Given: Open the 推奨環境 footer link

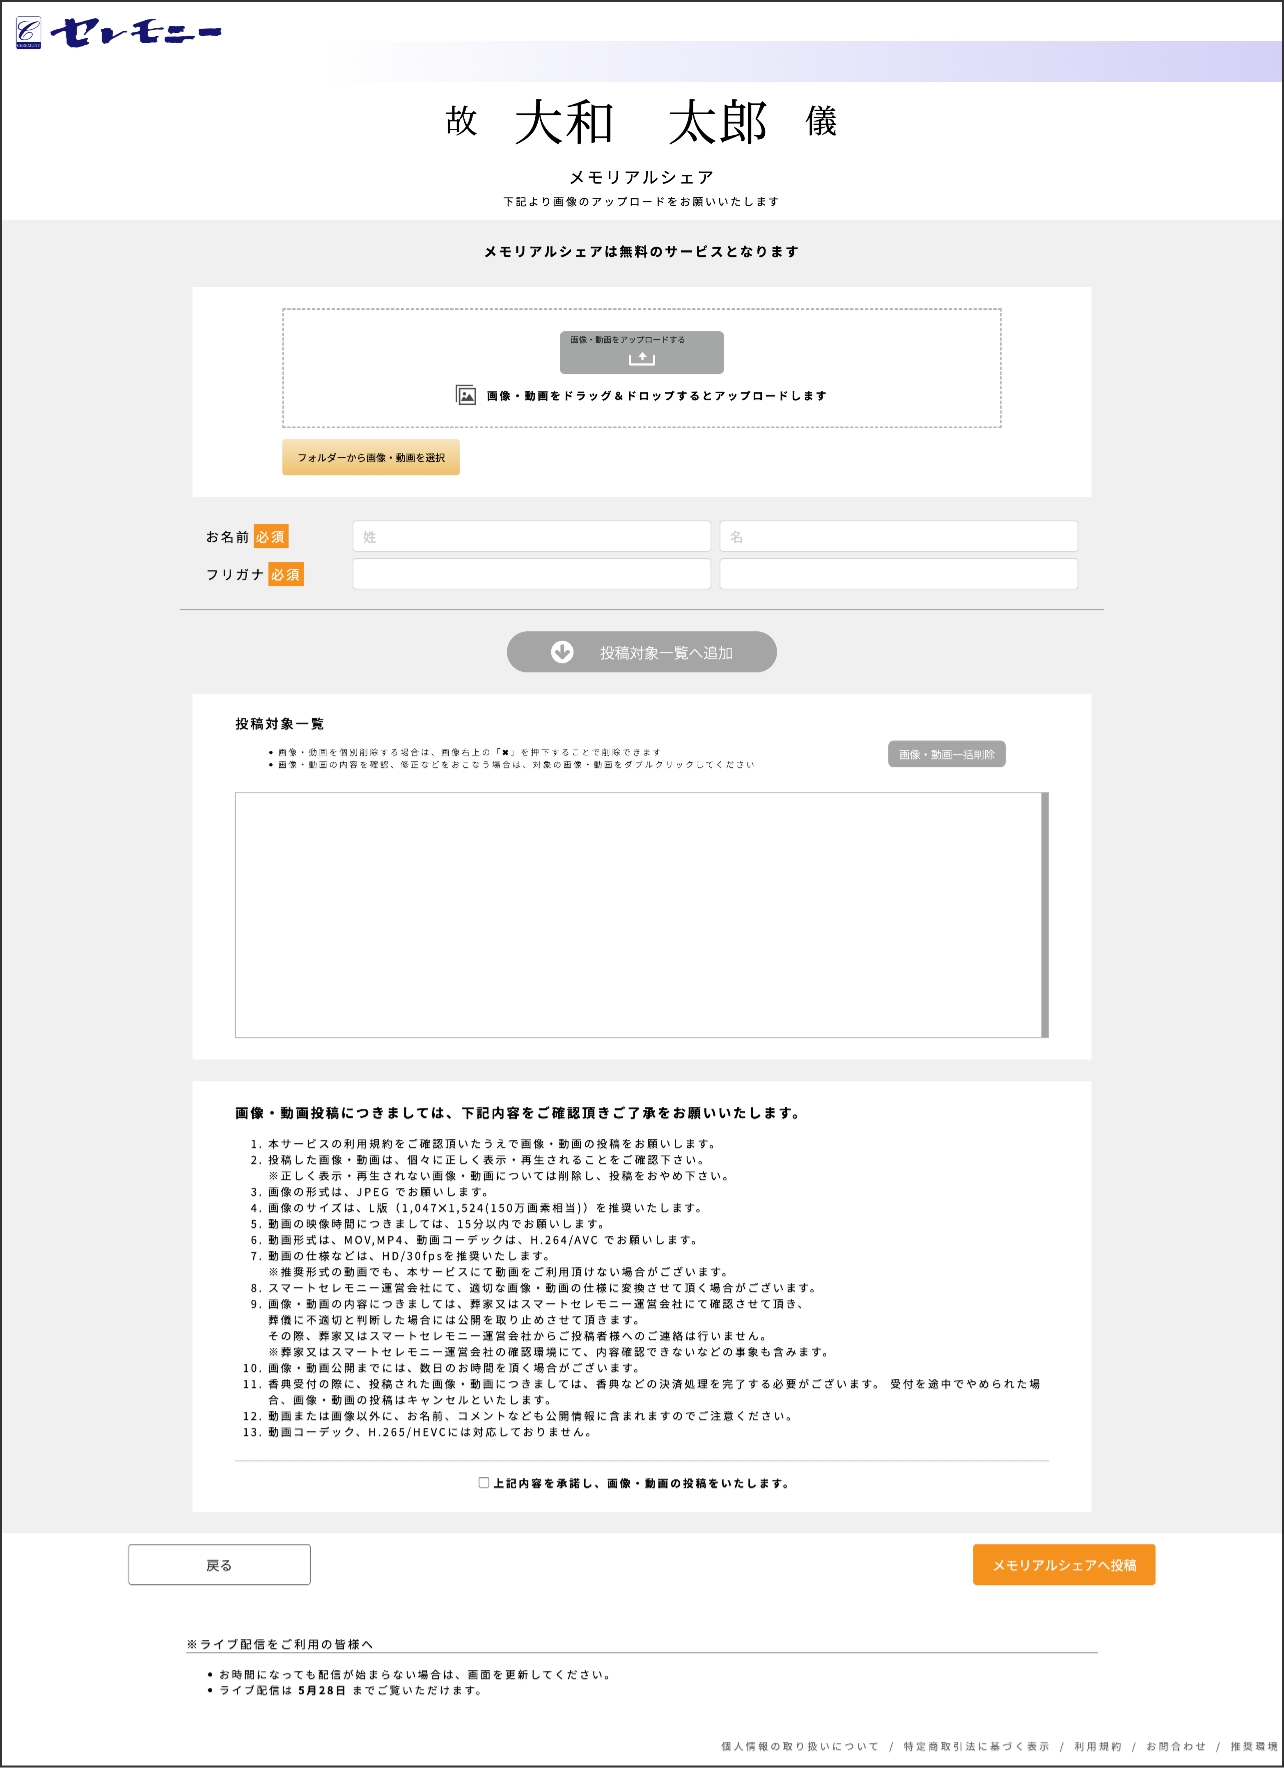Looking at the screenshot, I should 1253,1746.
